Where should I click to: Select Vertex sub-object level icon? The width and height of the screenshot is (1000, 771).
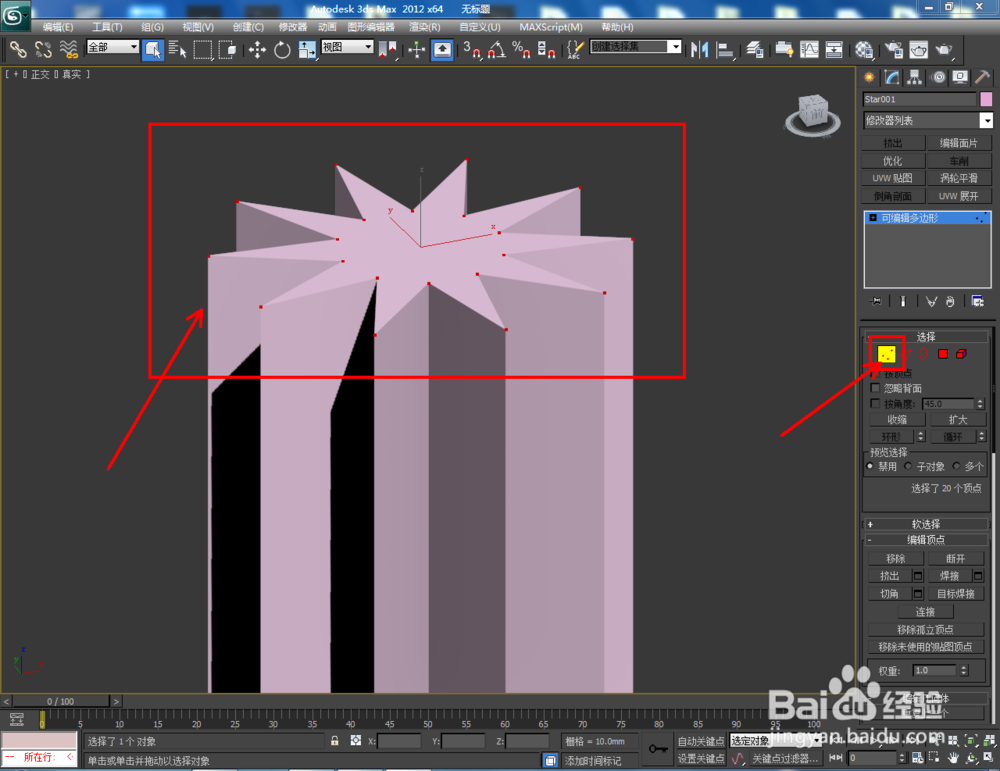click(886, 354)
